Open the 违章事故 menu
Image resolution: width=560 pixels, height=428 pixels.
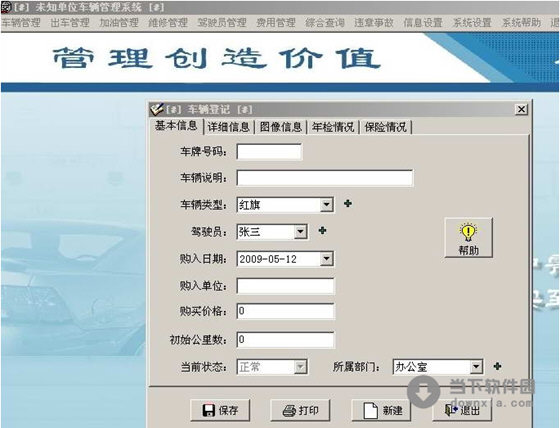374,23
